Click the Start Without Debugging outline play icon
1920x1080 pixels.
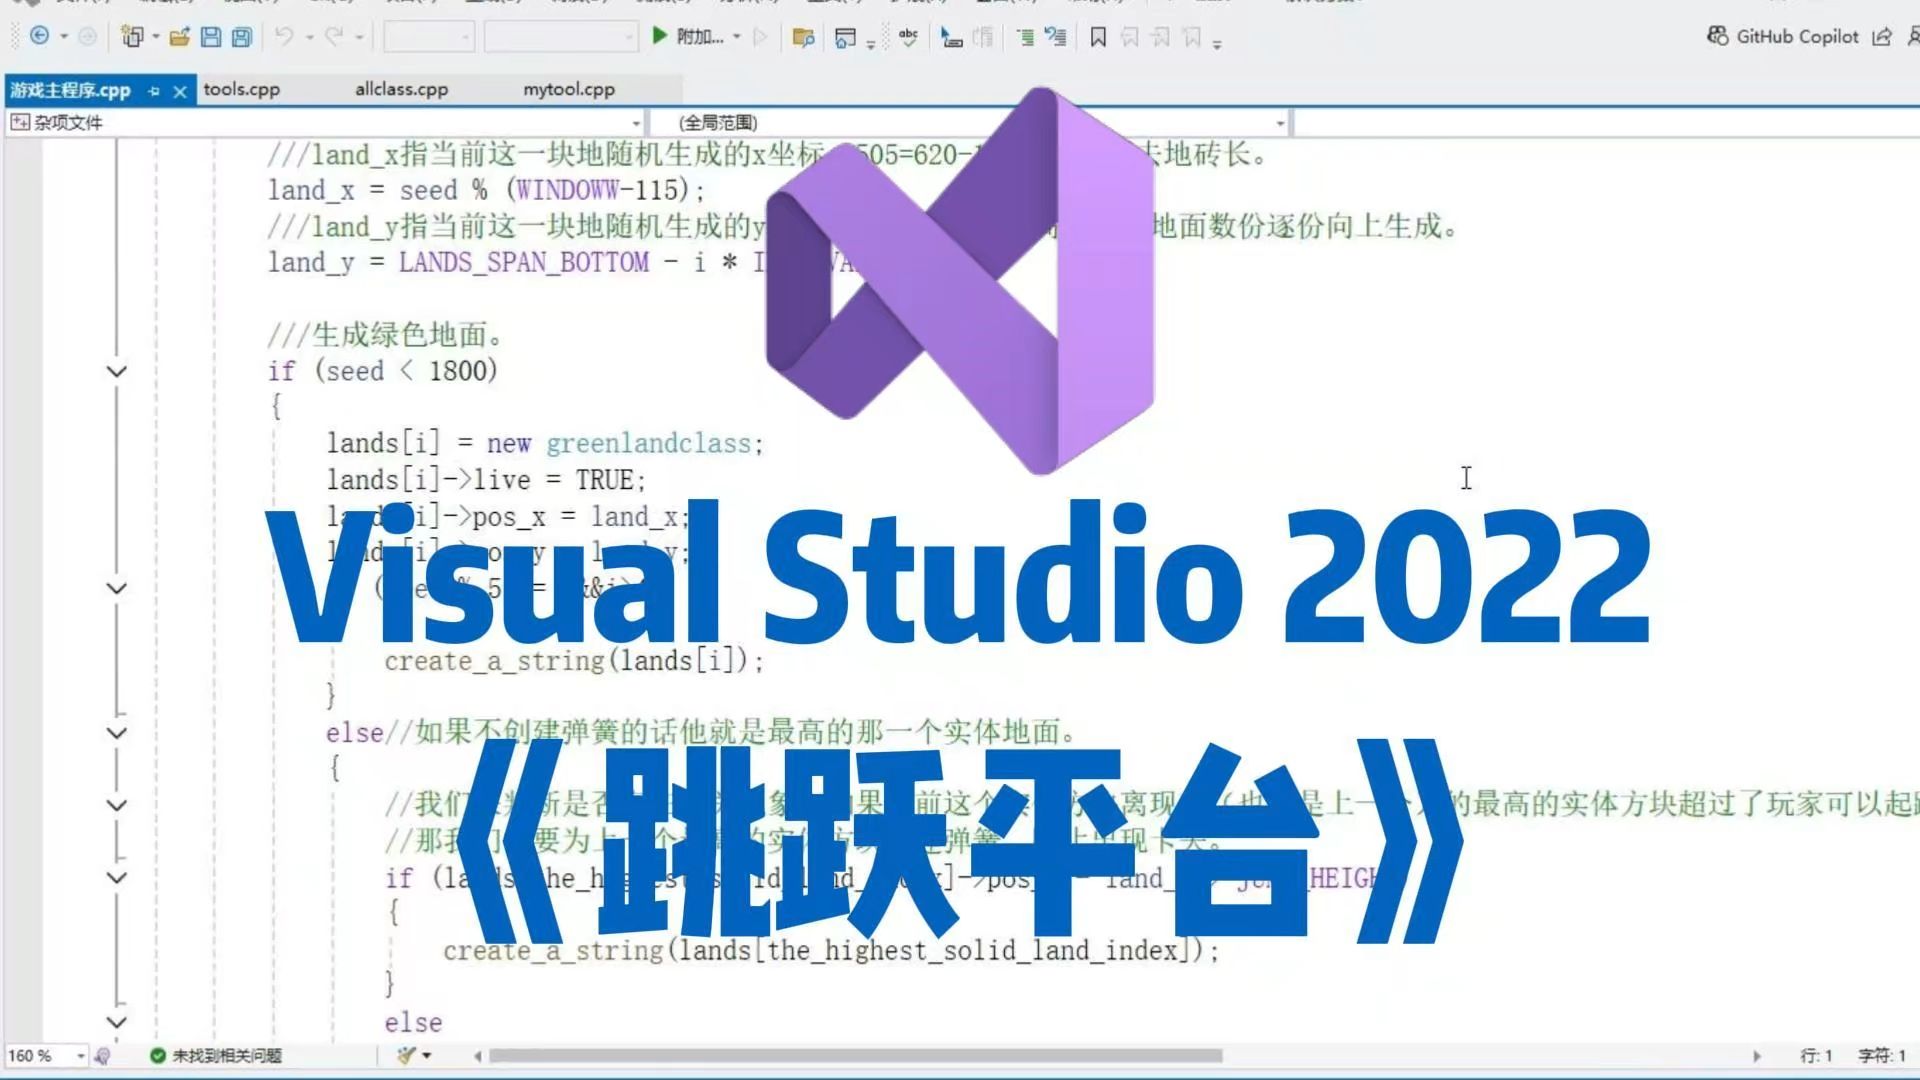[x=760, y=37]
